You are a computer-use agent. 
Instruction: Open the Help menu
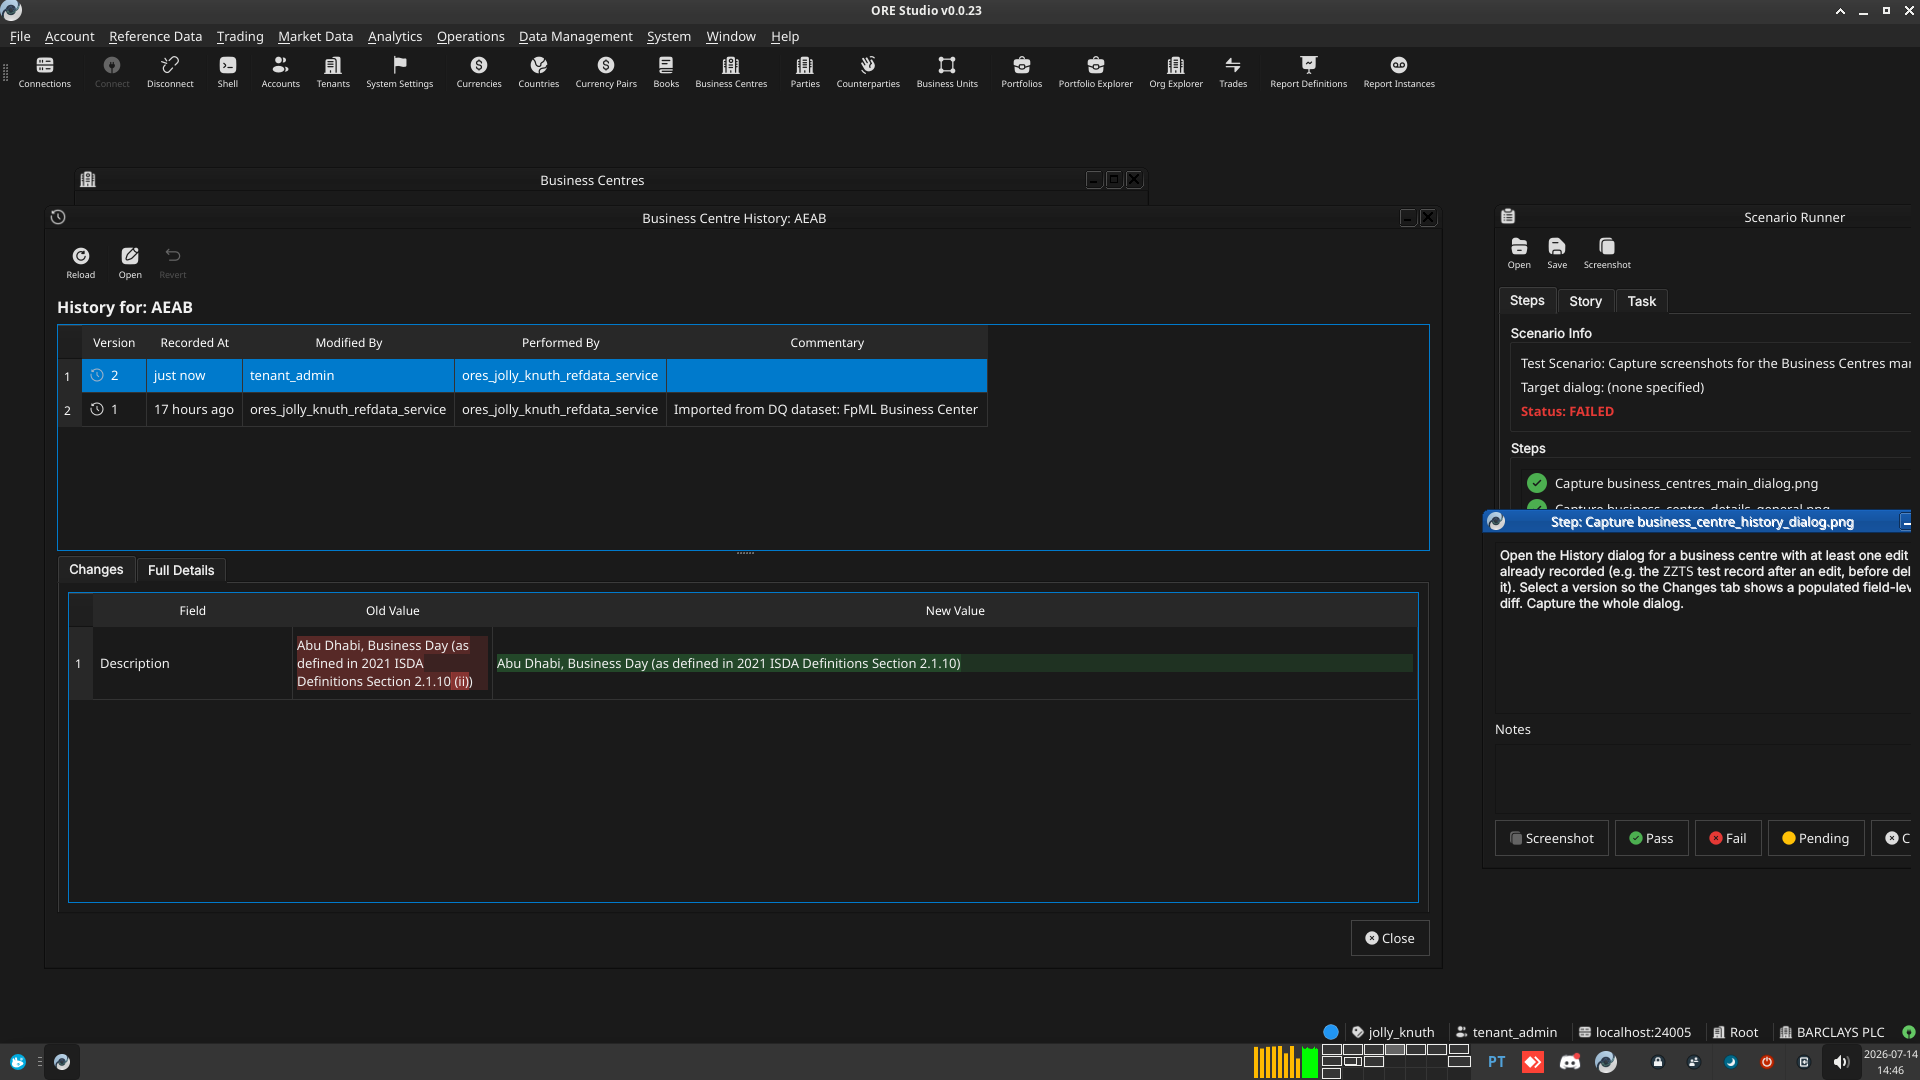click(x=785, y=36)
